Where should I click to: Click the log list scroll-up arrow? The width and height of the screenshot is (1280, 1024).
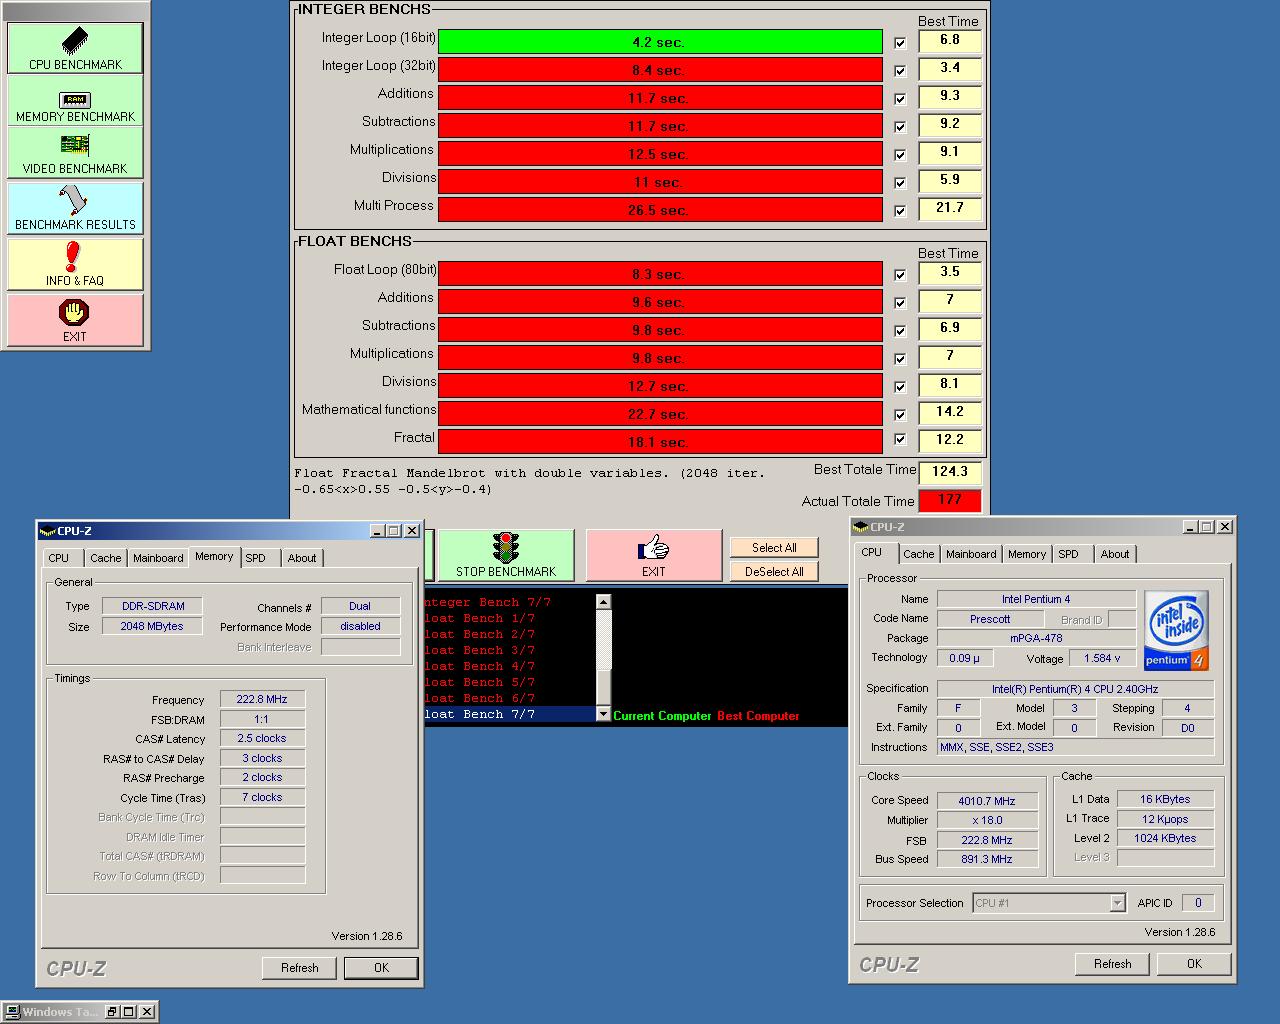point(603,602)
